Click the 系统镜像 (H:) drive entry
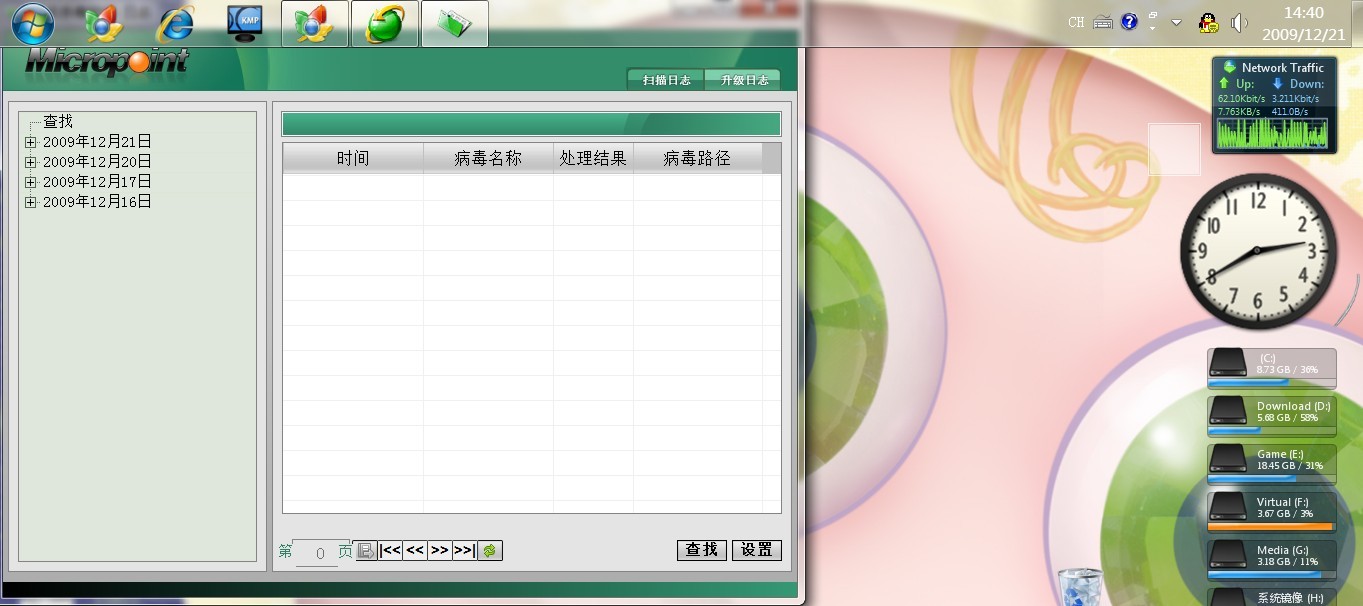Screen dimensions: 1363x606 coord(1271,597)
